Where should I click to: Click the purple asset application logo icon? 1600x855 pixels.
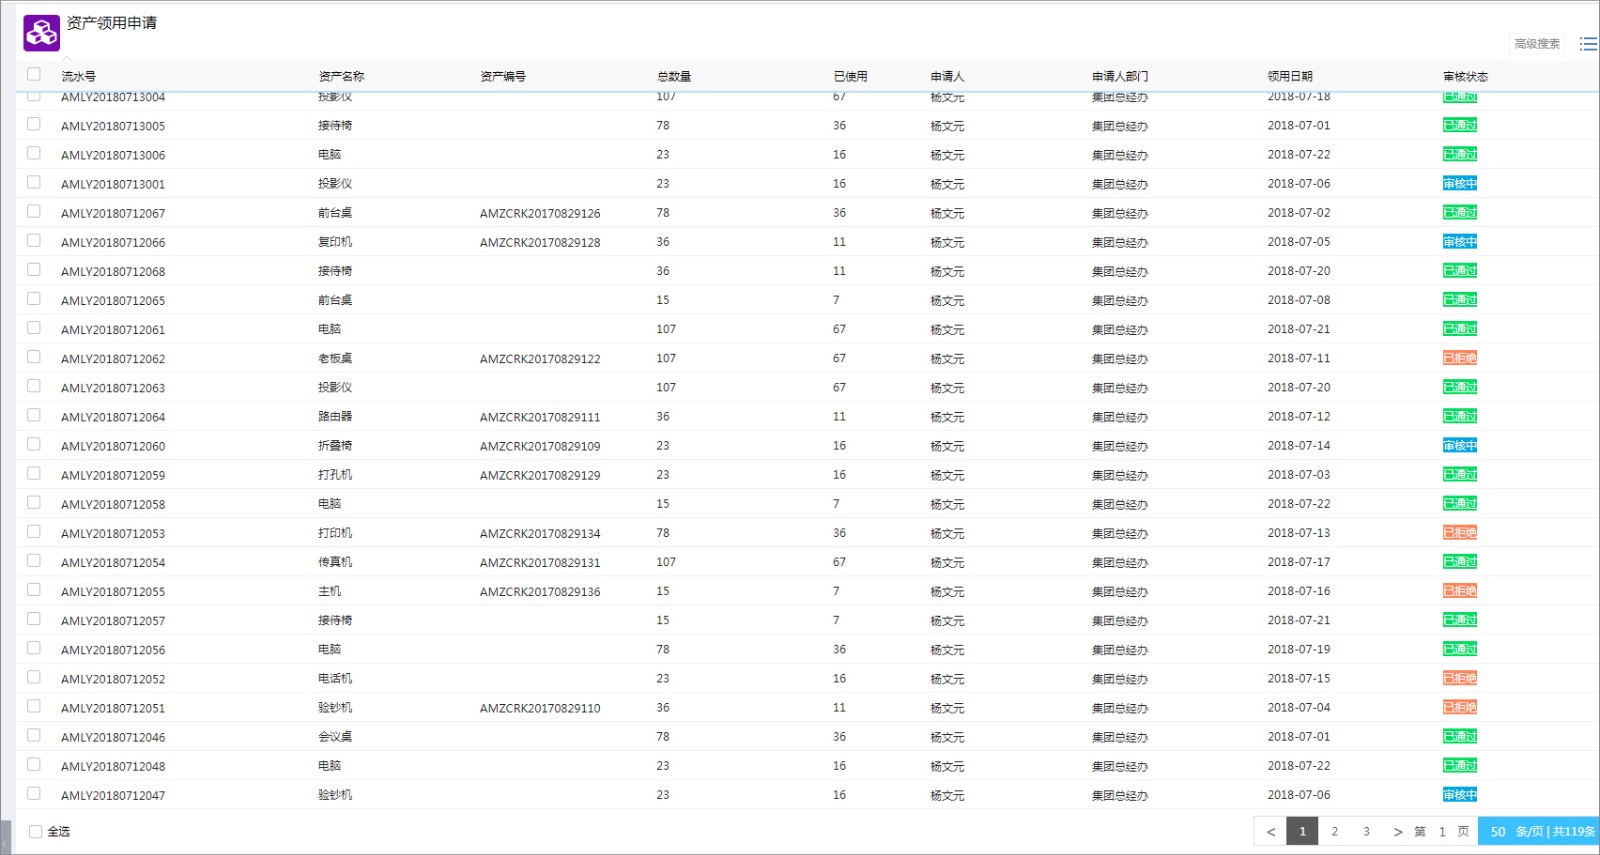[x=42, y=33]
